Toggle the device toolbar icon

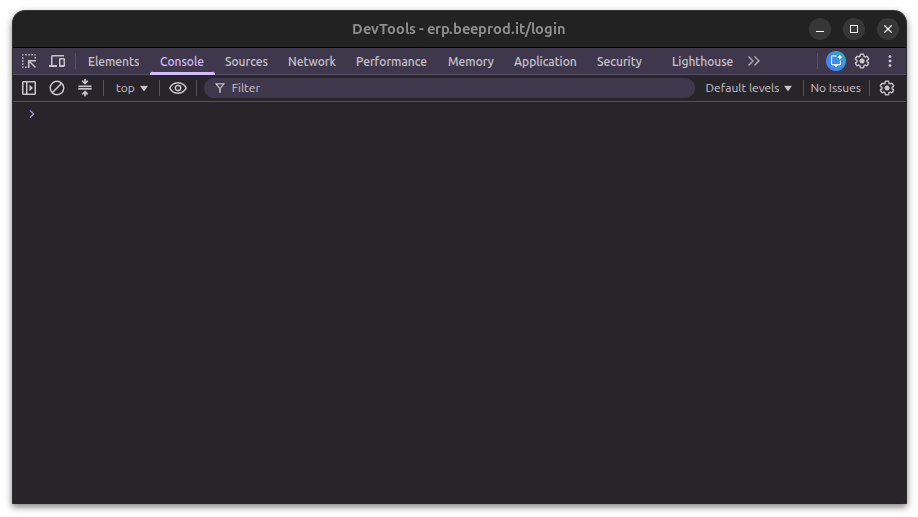pos(57,61)
